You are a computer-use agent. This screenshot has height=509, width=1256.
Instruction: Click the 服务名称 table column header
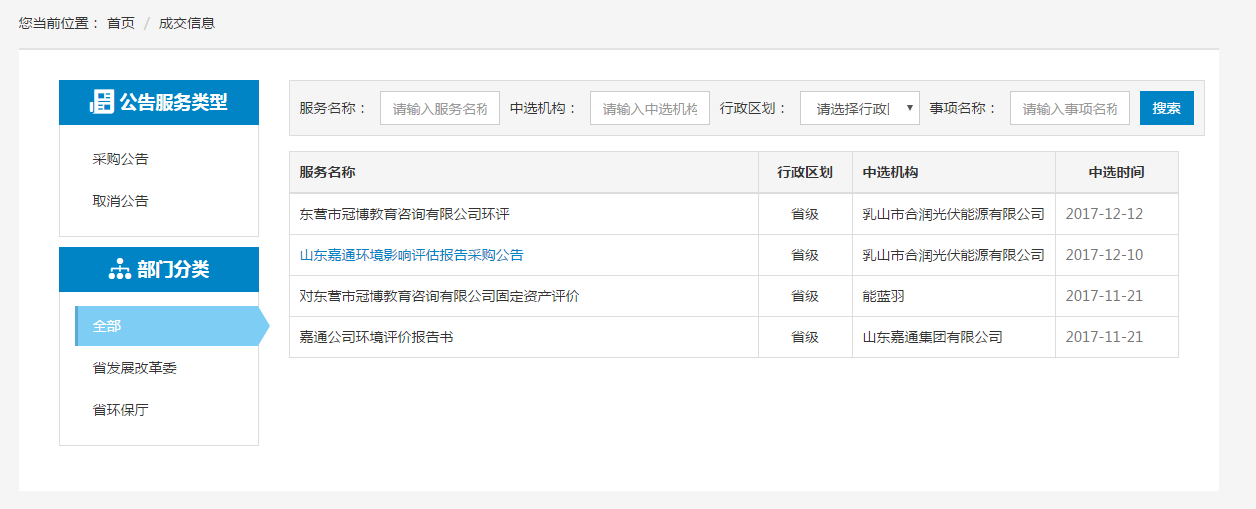click(327, 172)
